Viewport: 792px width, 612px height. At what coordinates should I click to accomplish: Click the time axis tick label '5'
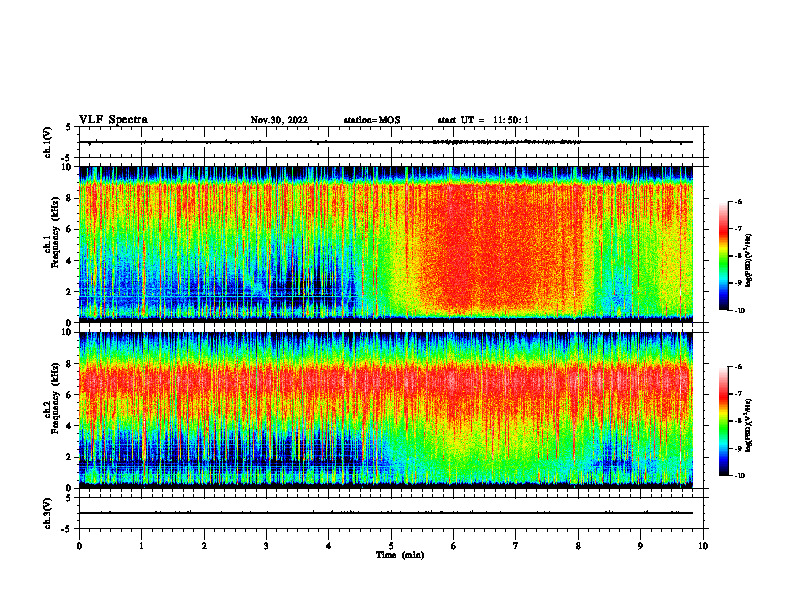(391, 546)
